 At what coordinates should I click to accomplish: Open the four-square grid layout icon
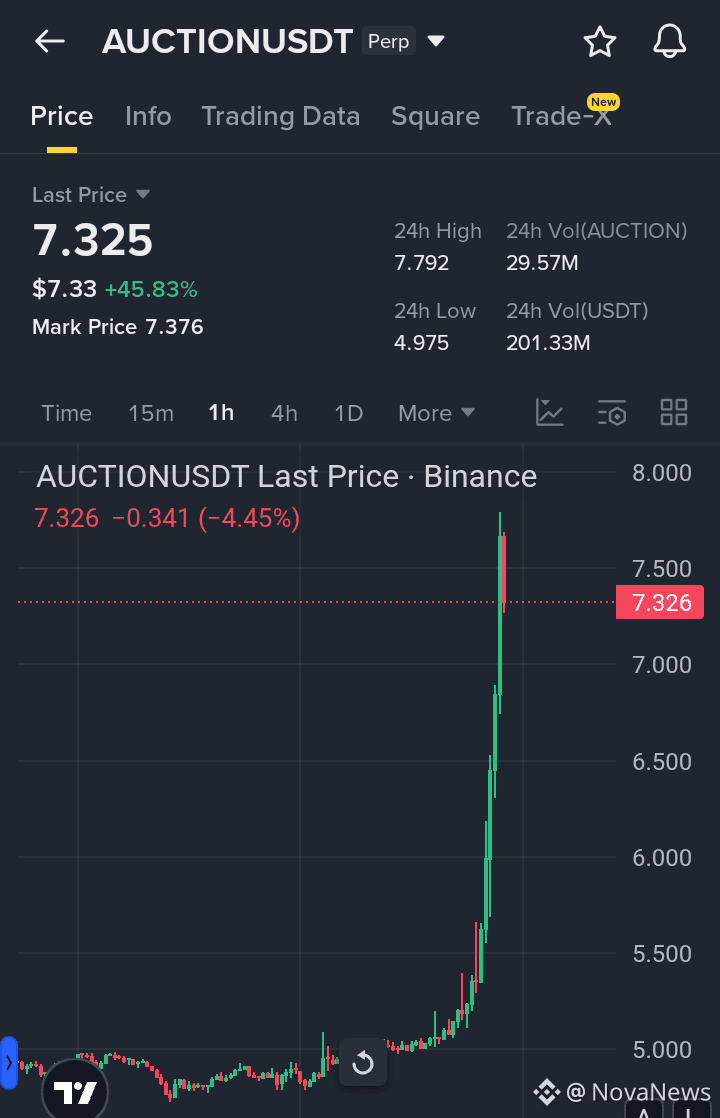tap(674, 412)
